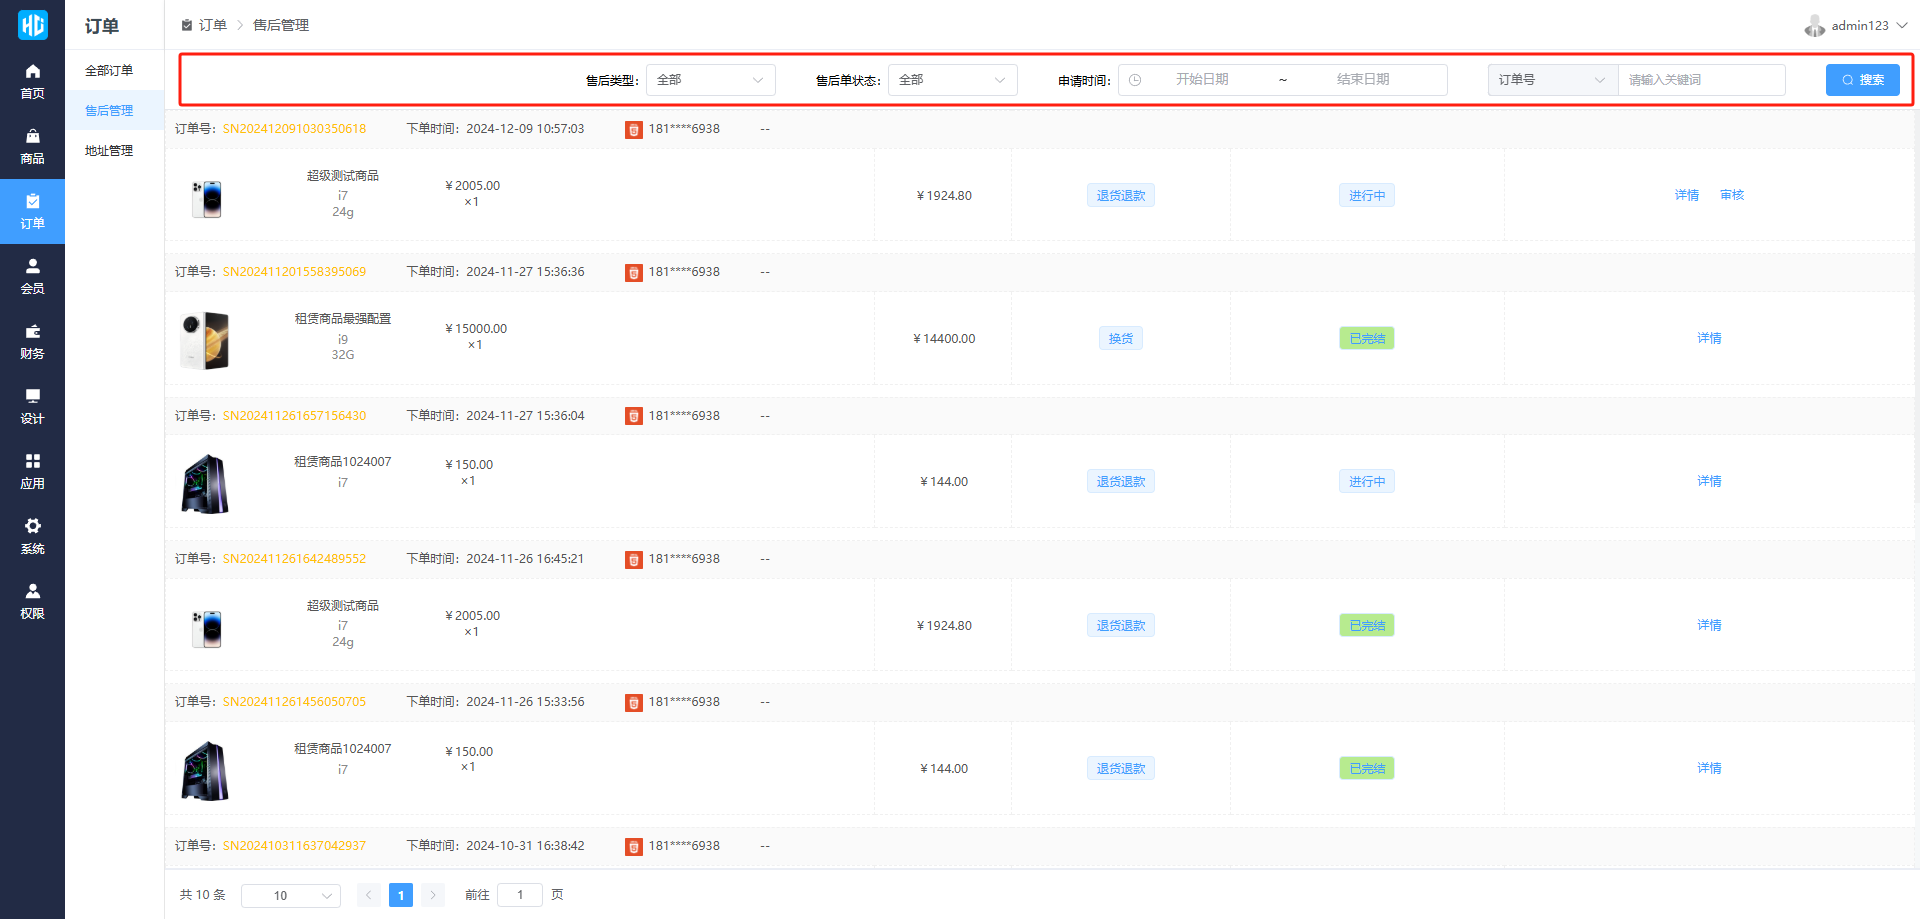Go to 会员 members section
Image resolution: width=1920 pixels, height=919 pixels.
pos(32,276)
